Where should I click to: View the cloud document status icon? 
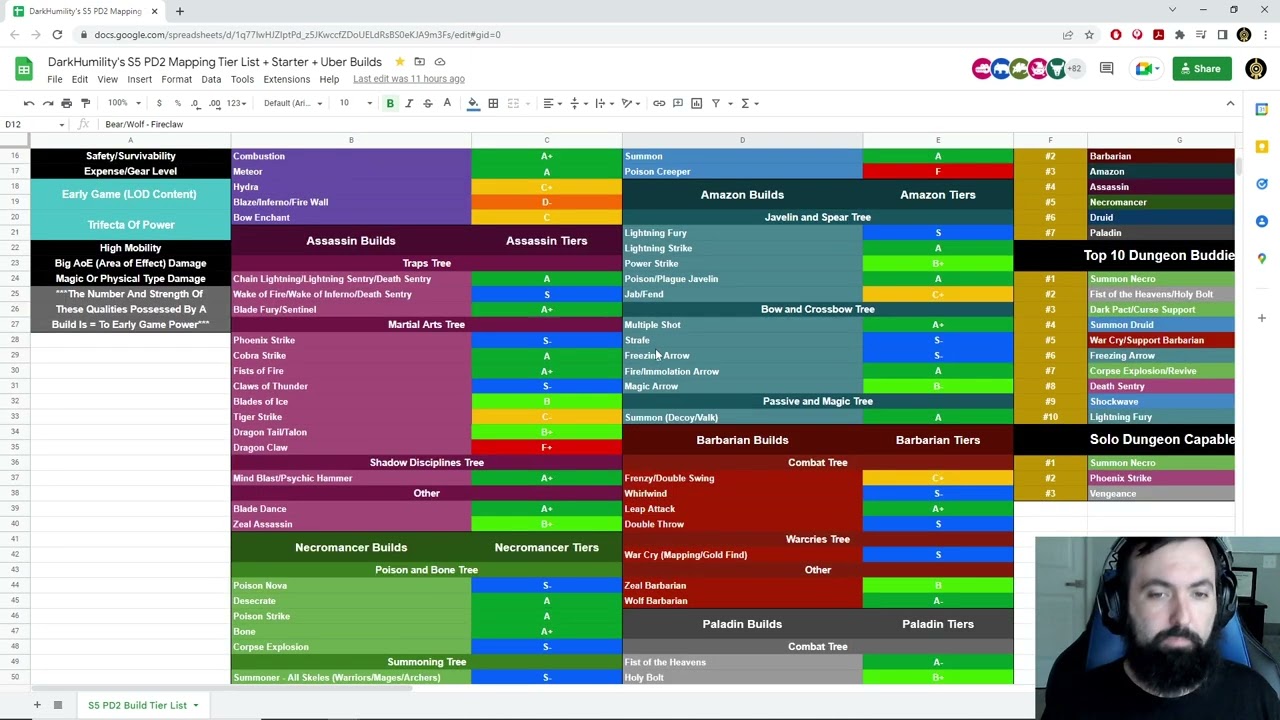(x=439, y=62)
